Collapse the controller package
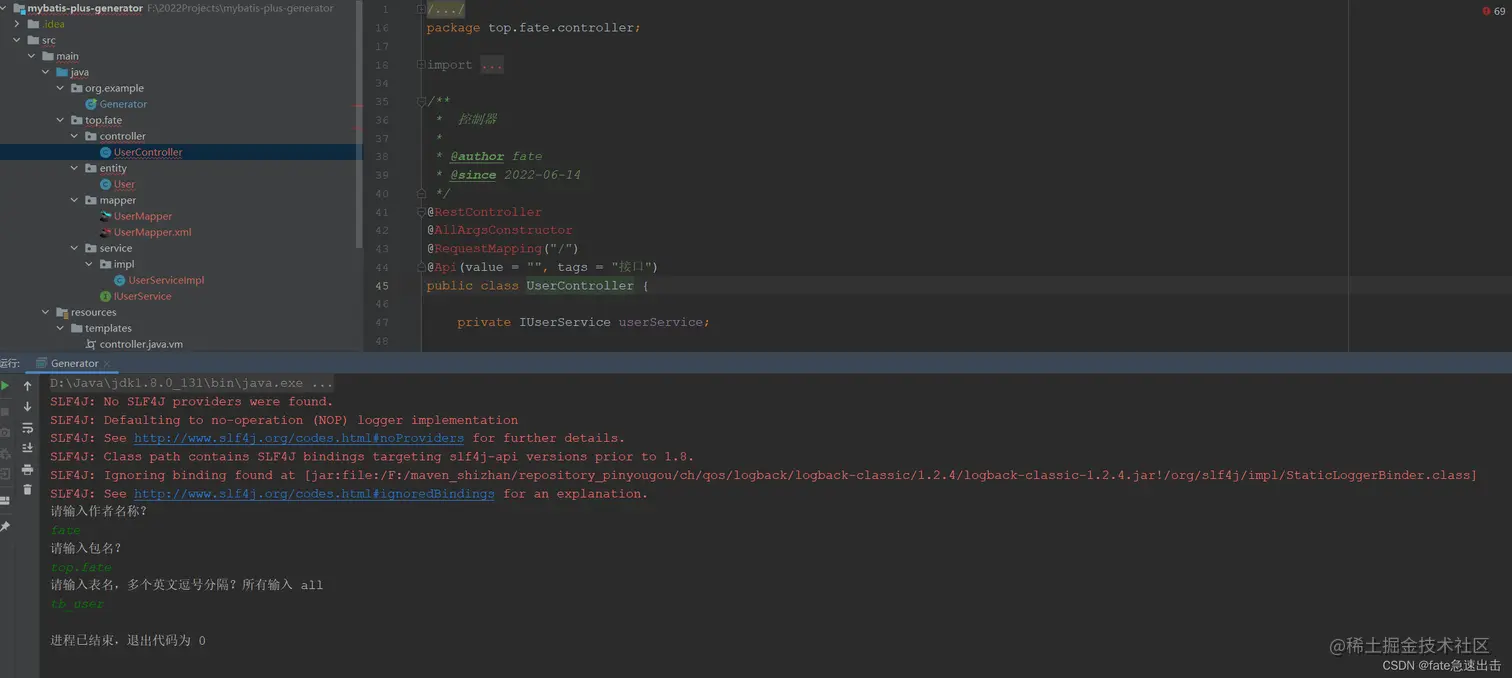 75,136
